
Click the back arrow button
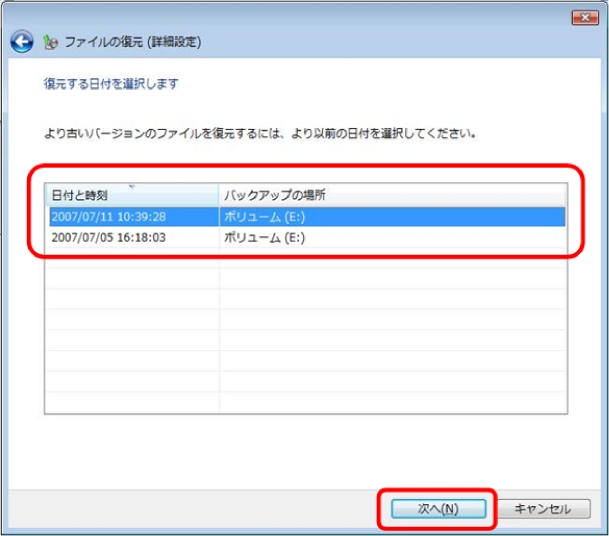tap(22, 42)
